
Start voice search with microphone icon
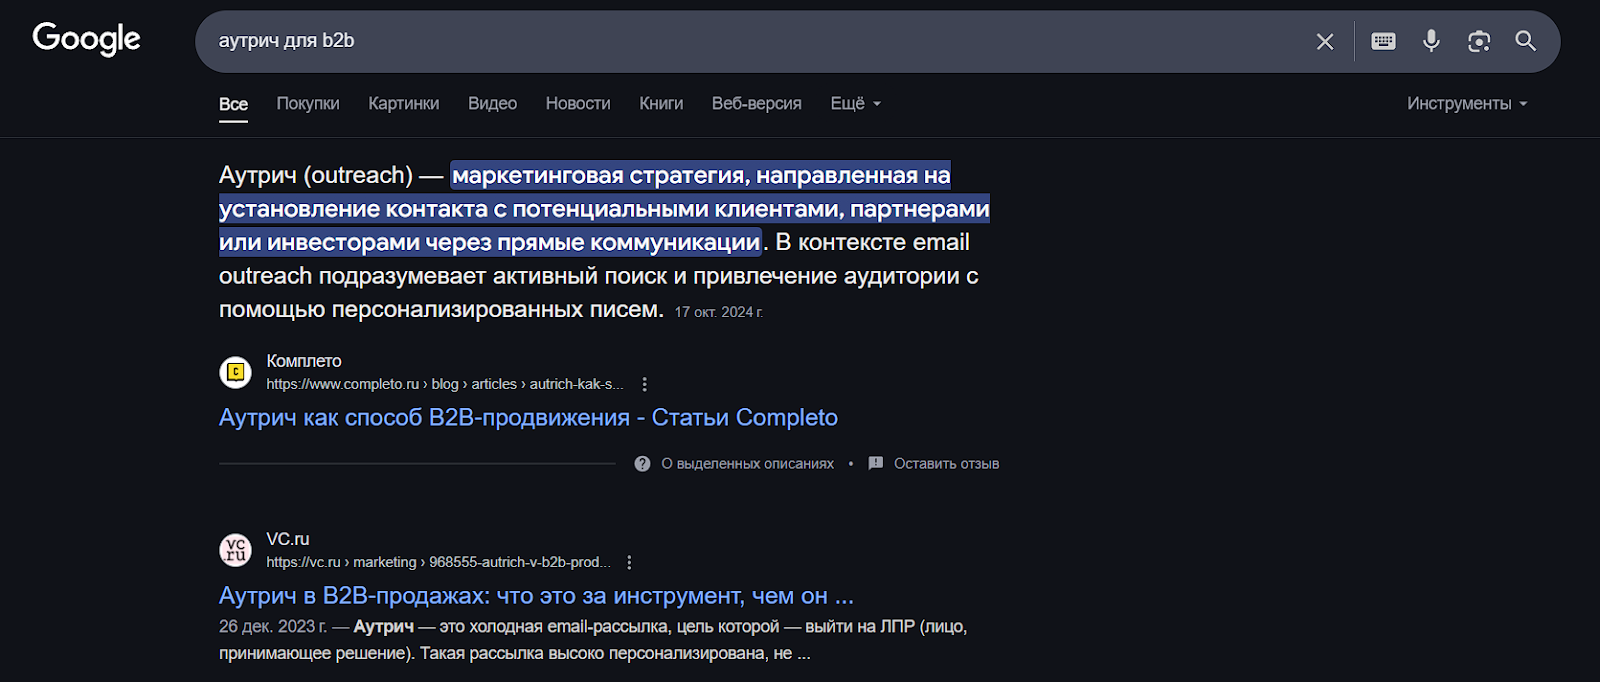(1432, 41)
